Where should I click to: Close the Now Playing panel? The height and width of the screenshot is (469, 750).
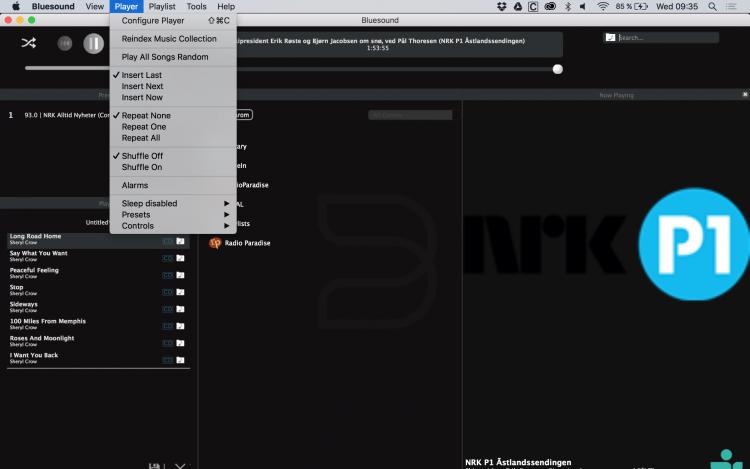[x=745, y=95]
